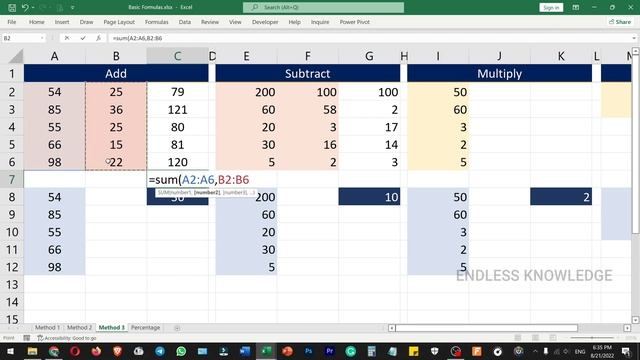
Task: Switch to the Home ribbon tab
Action: pyautogui.click(x=37, y=22)
